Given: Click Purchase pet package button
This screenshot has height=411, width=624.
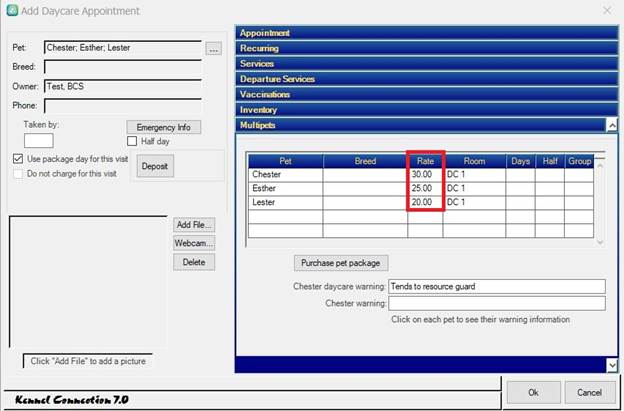Looking at the screenshot, I should pyautogui.click(x=339, y=263).
